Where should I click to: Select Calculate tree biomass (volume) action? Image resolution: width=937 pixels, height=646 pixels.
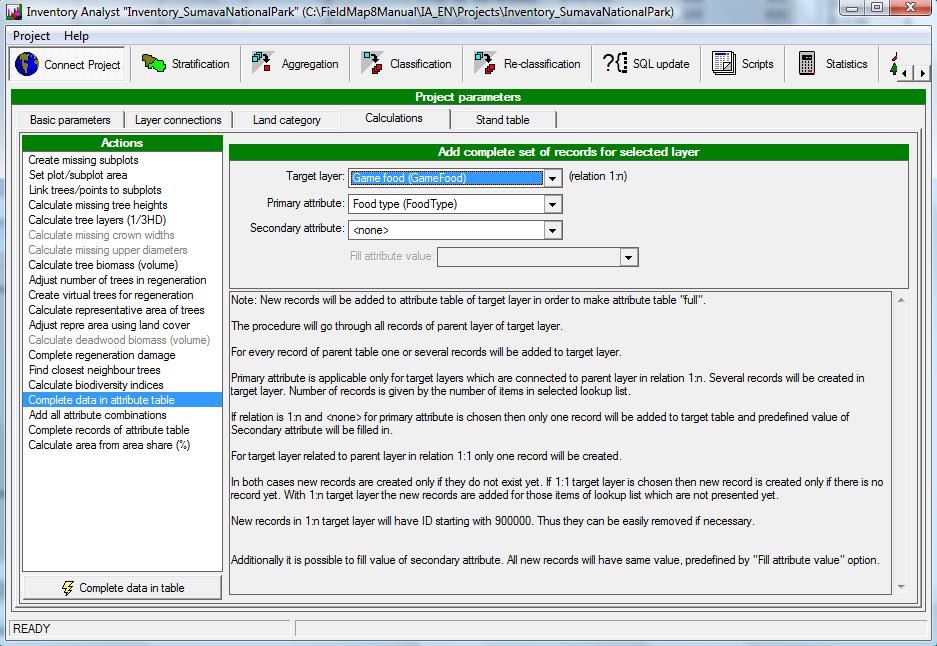[x=103, y=265]
